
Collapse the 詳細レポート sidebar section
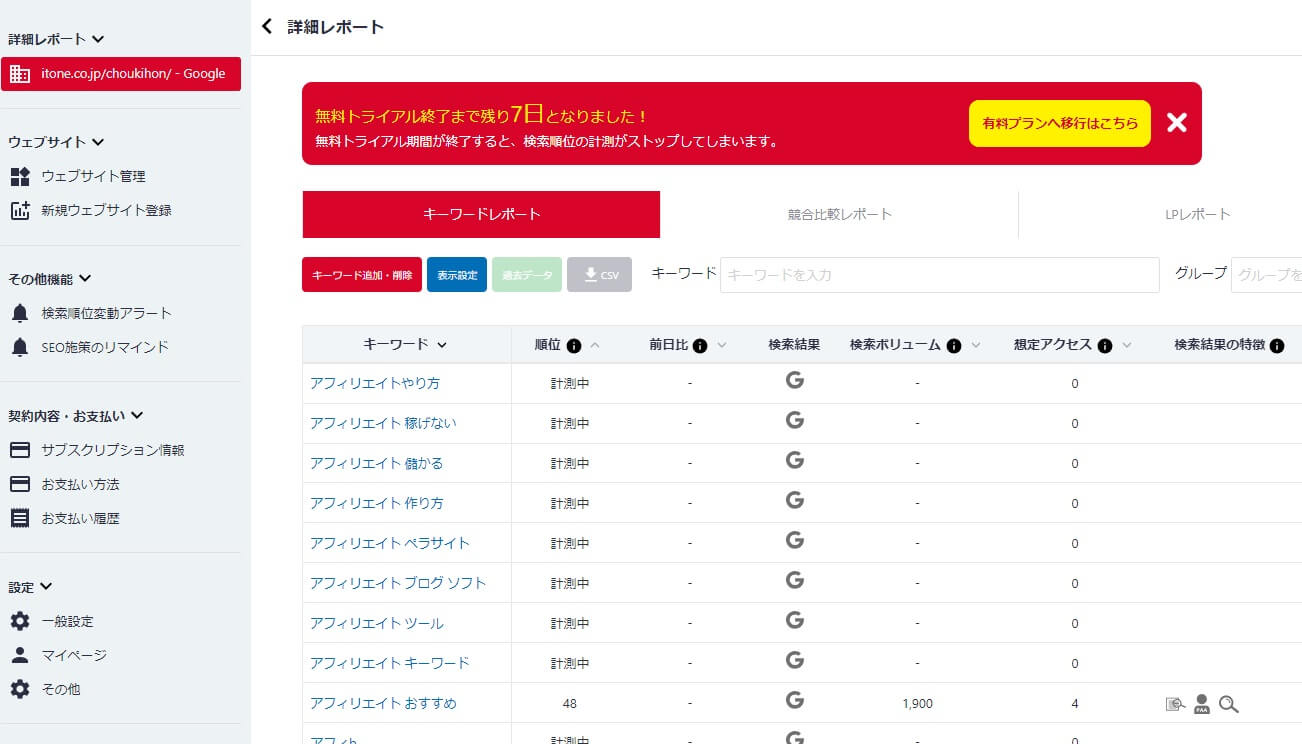tap(98, 40)
